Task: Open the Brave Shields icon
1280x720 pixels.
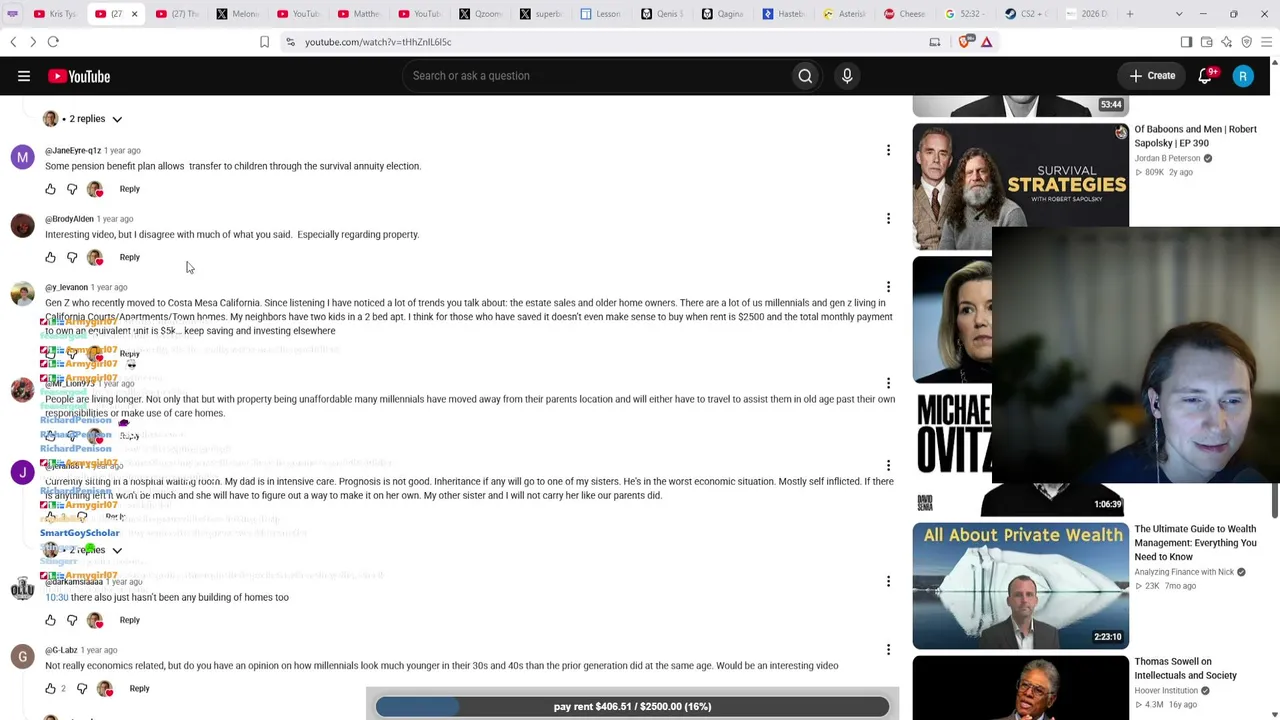Action: [x=965, y=42]
